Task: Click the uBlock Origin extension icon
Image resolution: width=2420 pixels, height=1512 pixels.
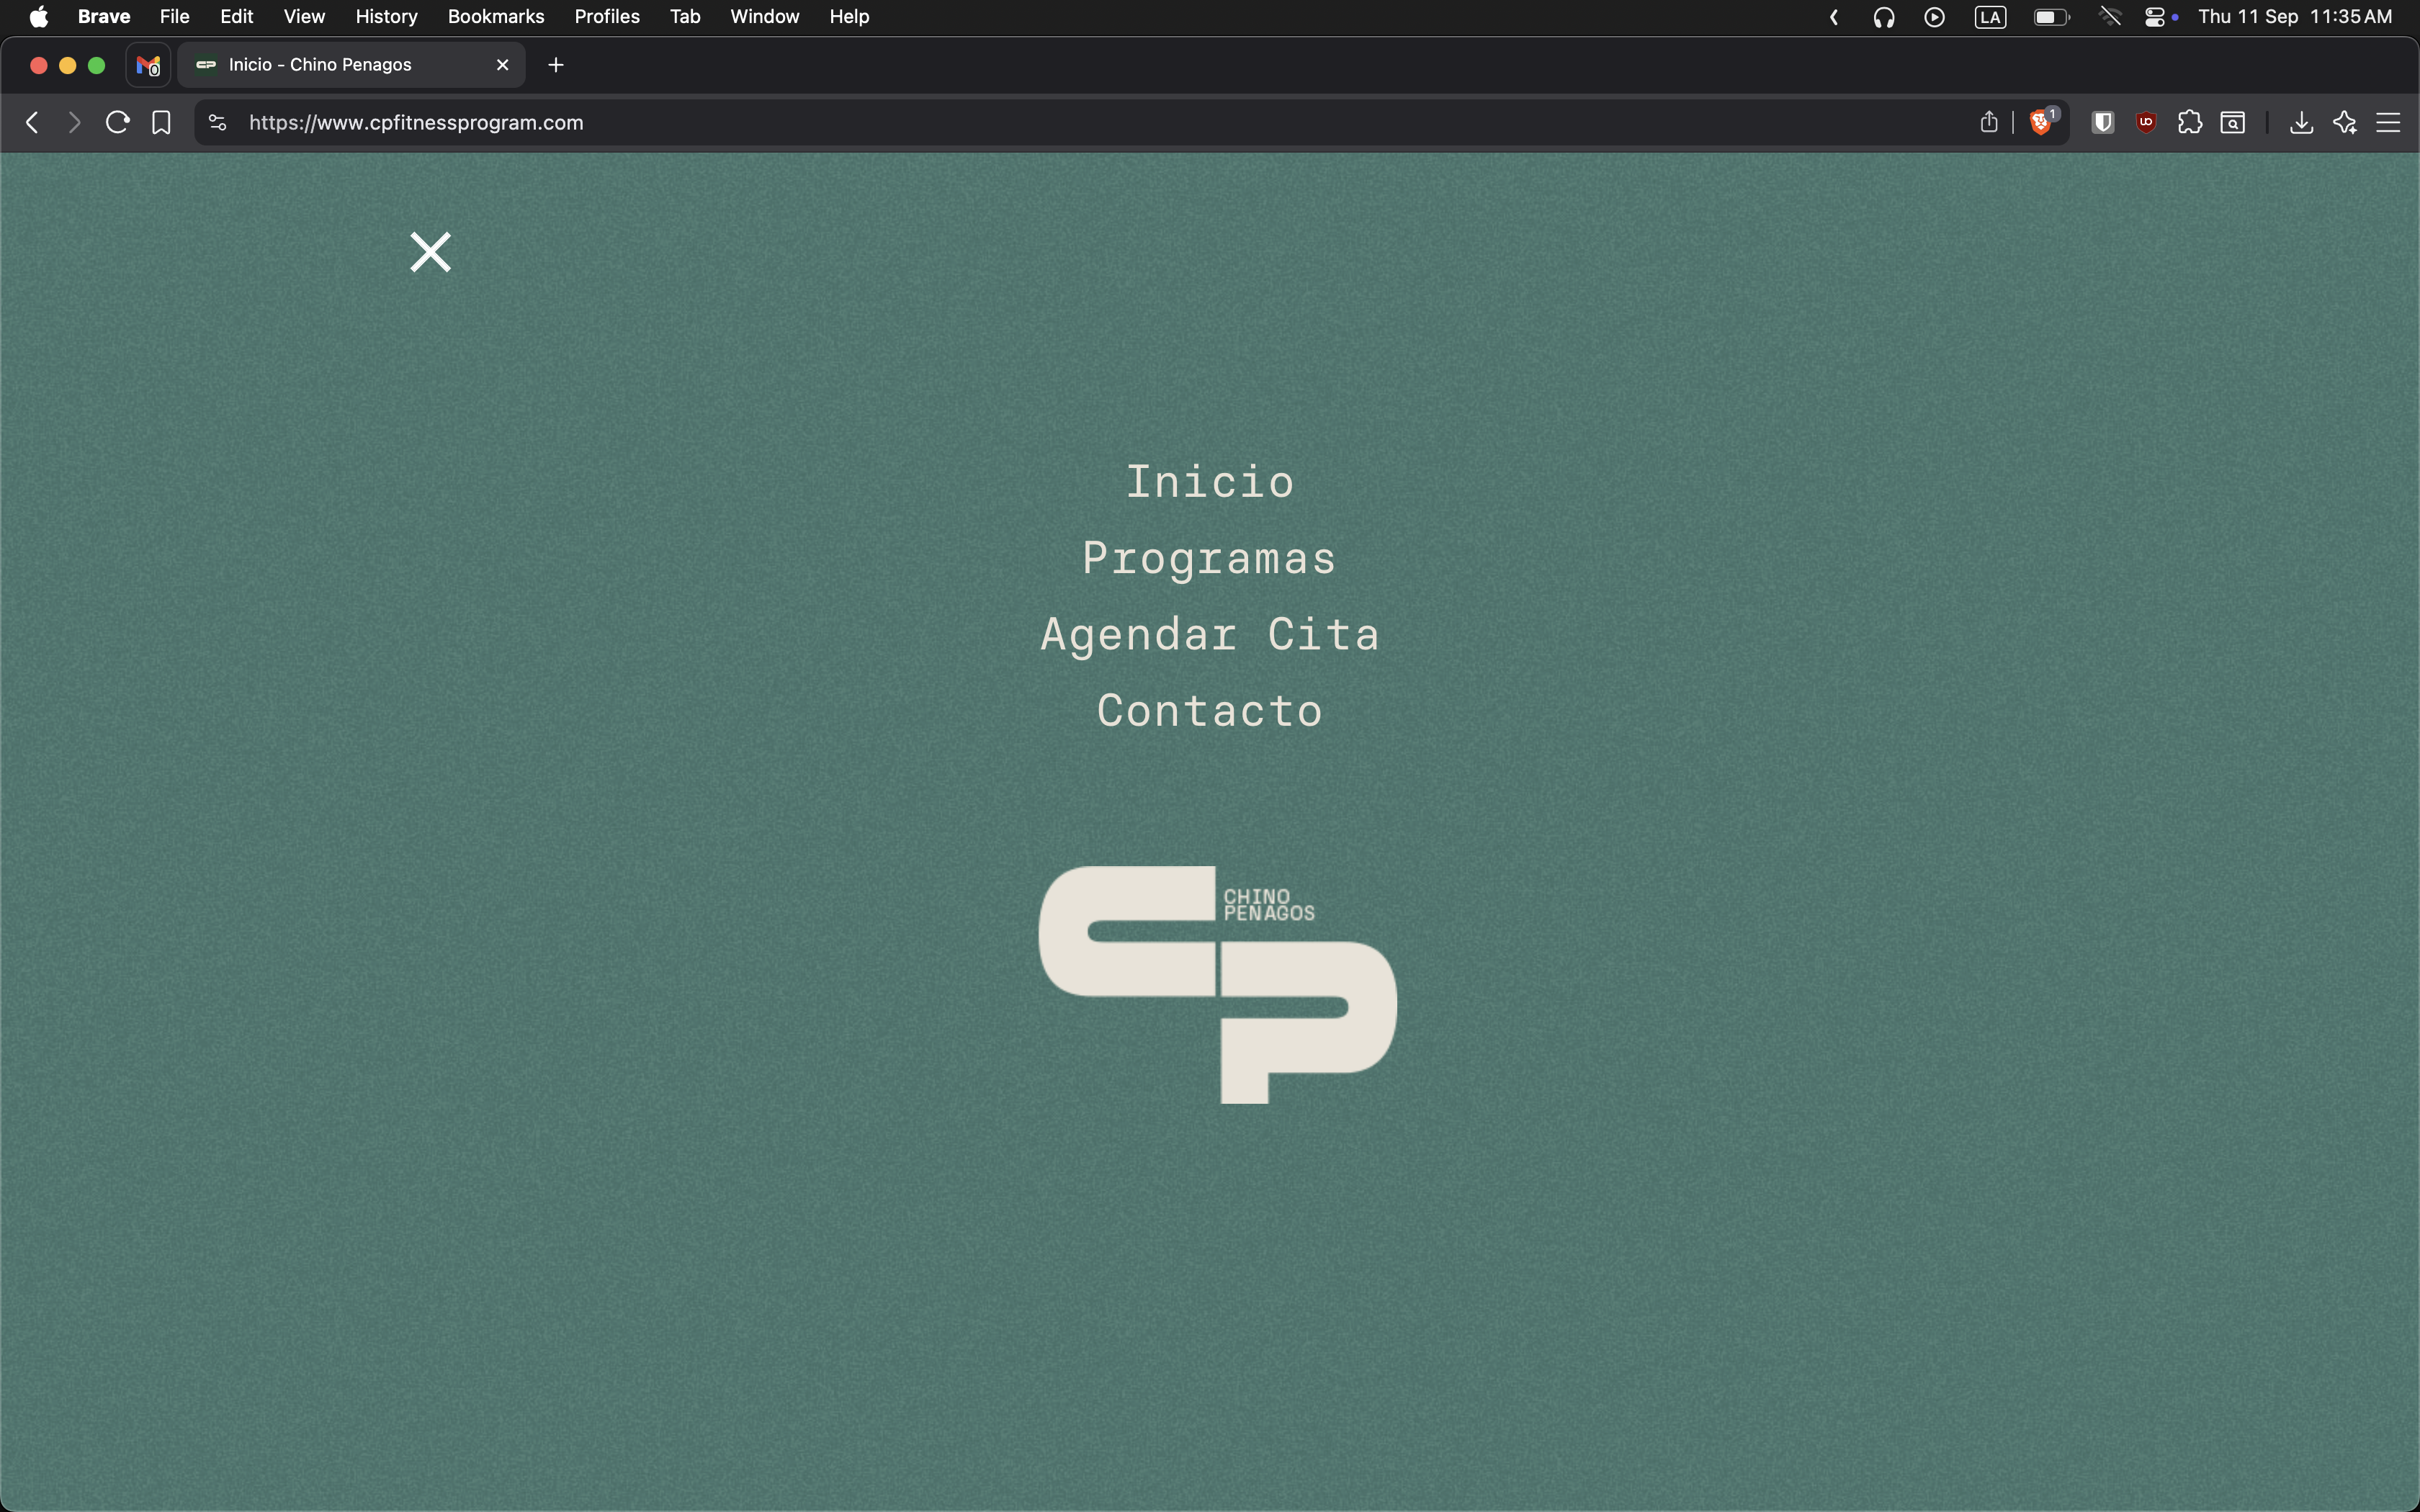Action: (x=2146, y=122)
